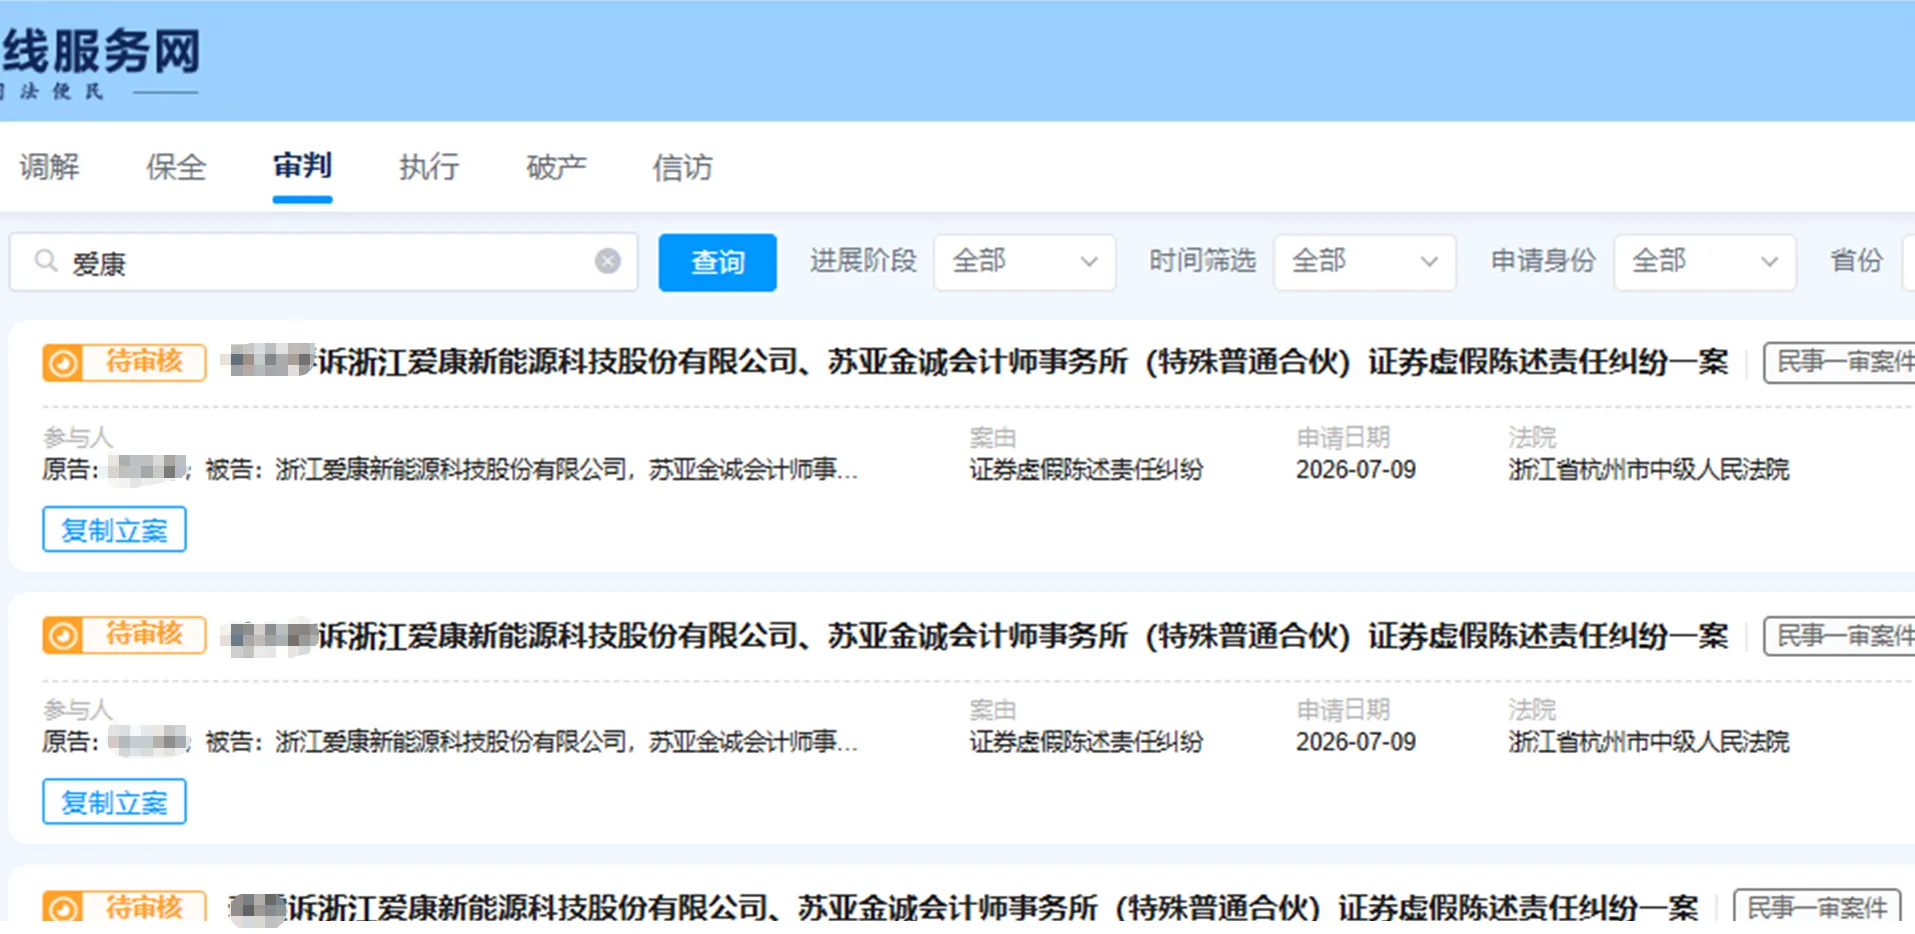This screenshot has width=1915, height=934.
Task: Switch to the 调解 tab
Action: click(50, 167)
